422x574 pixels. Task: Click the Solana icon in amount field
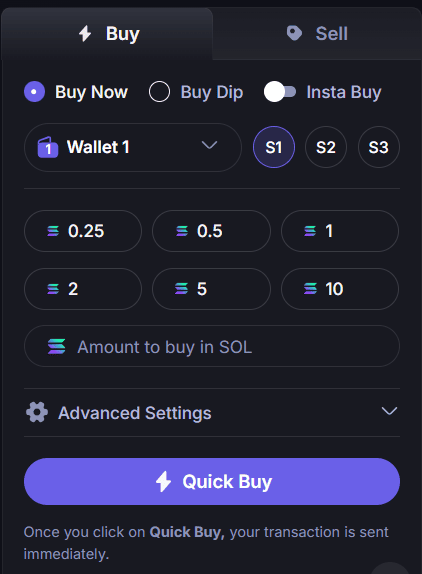pyautogui.click(x=56, y=346)
